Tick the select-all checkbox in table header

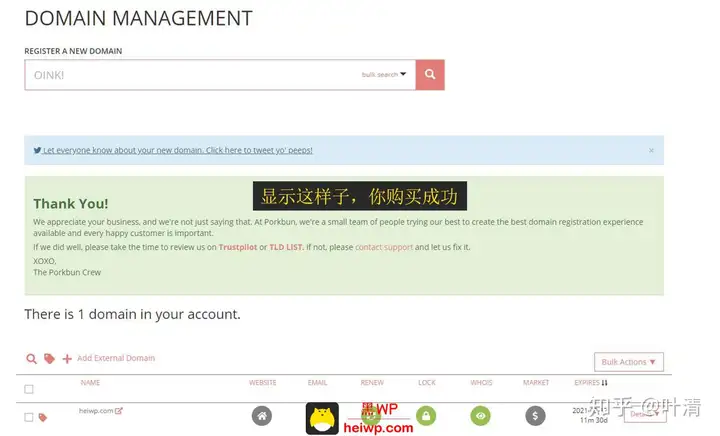[x=29, y=389]
